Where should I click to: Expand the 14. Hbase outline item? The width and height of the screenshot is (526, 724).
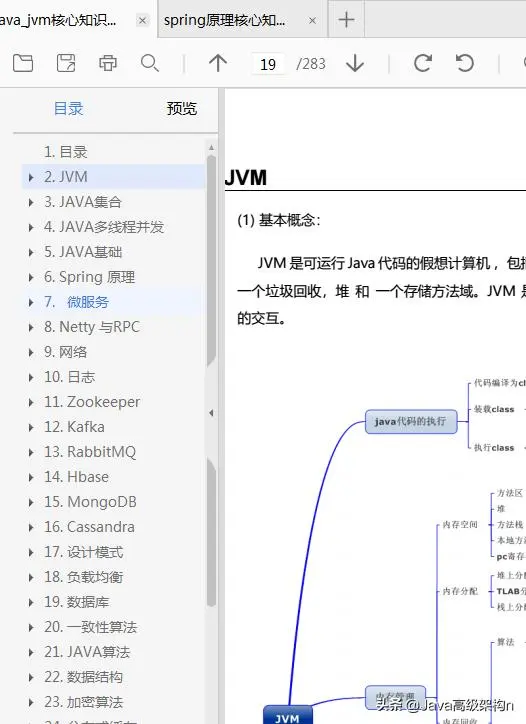[31, 477]
